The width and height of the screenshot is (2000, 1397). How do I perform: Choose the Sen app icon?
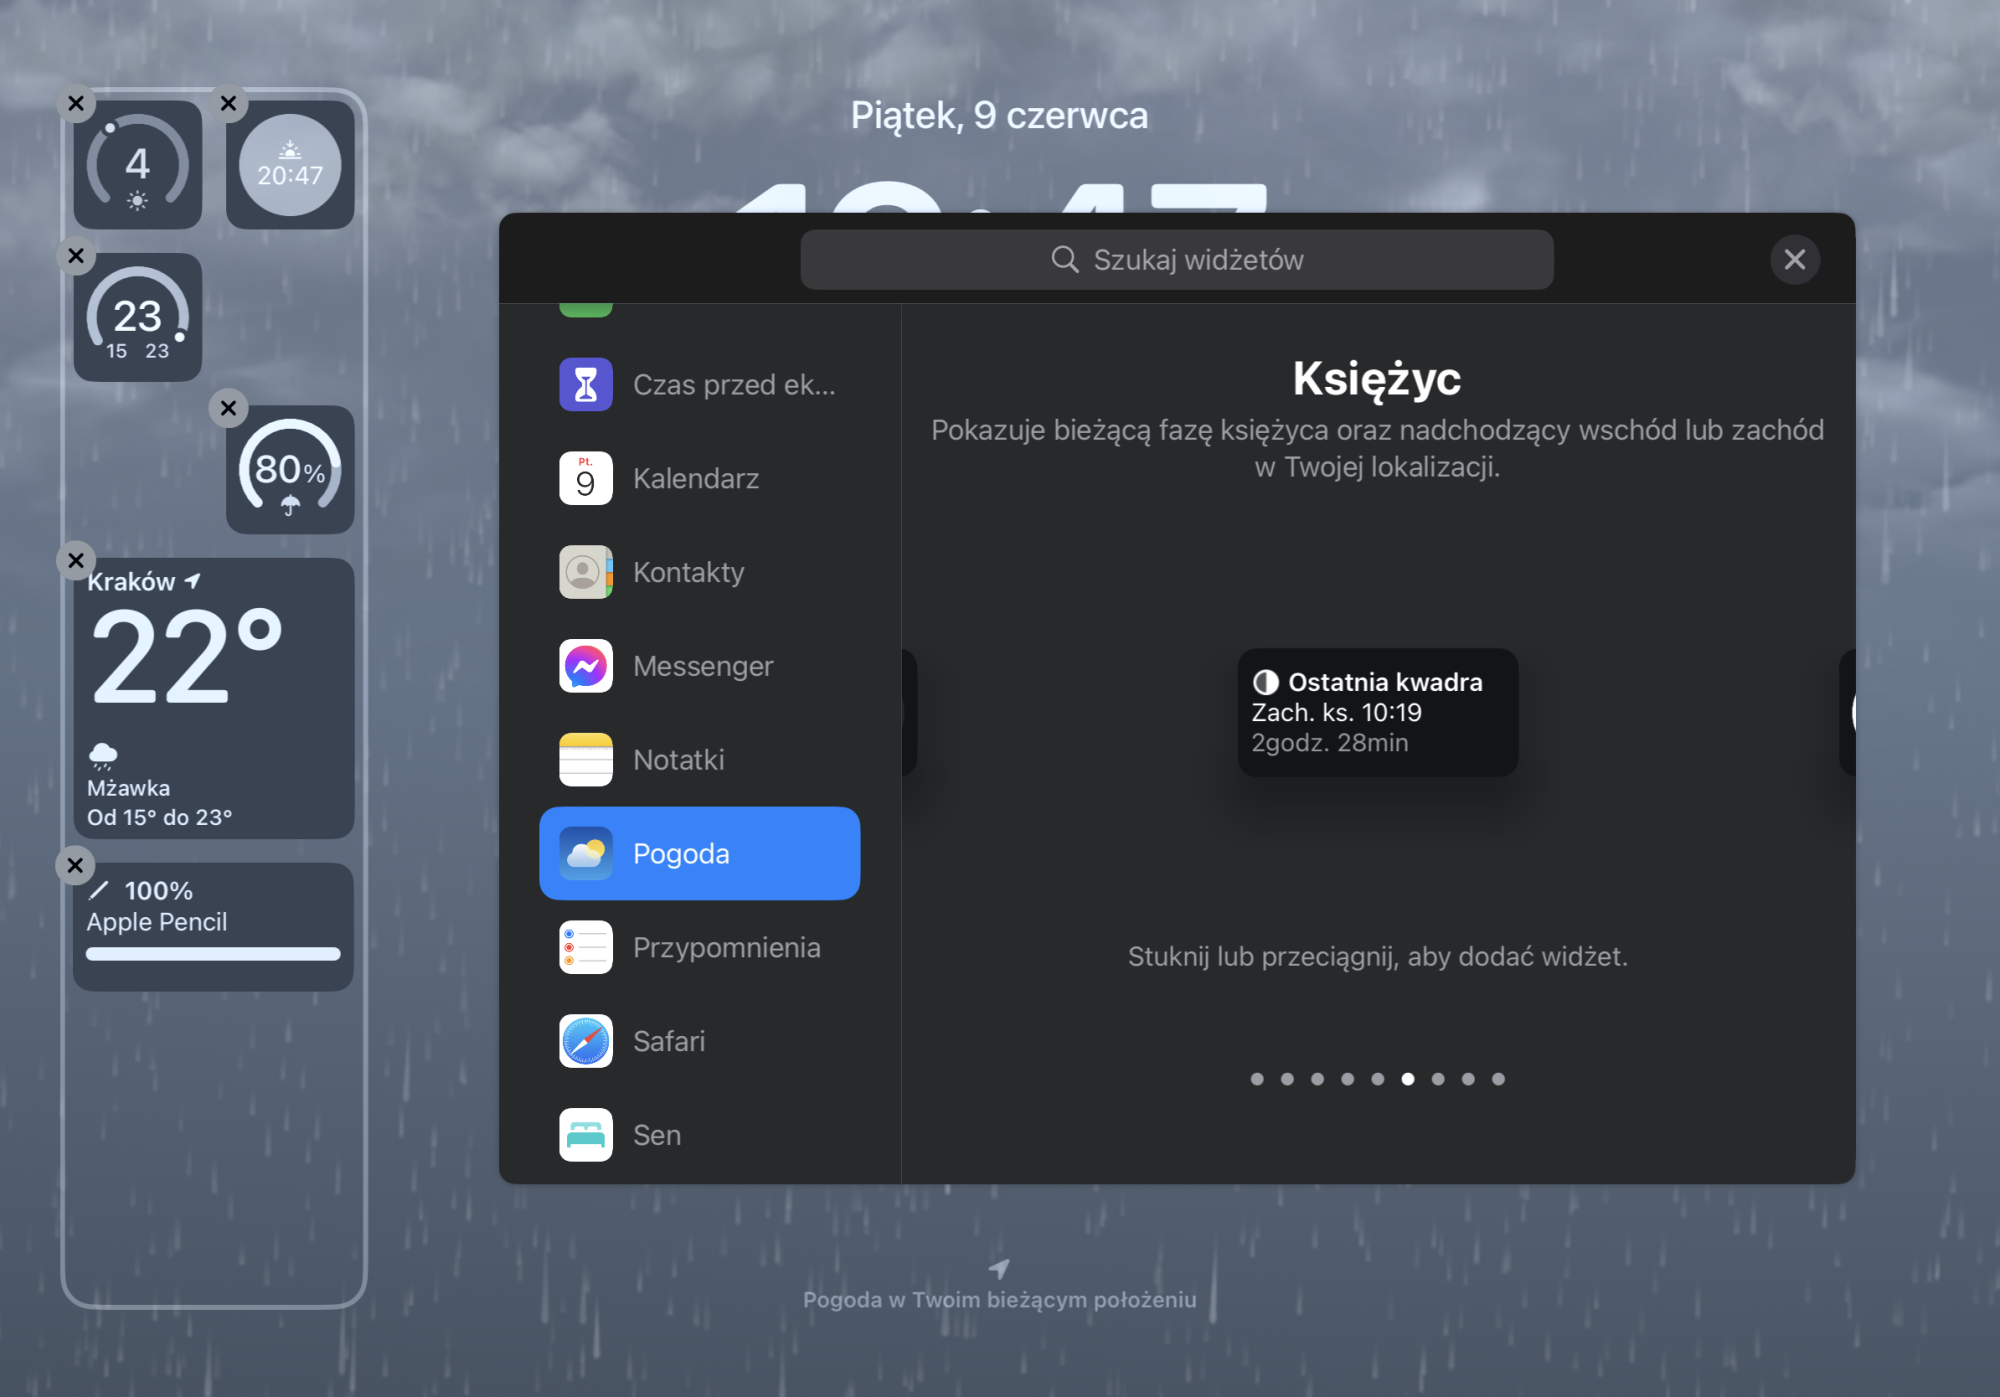click(585, 1135)
